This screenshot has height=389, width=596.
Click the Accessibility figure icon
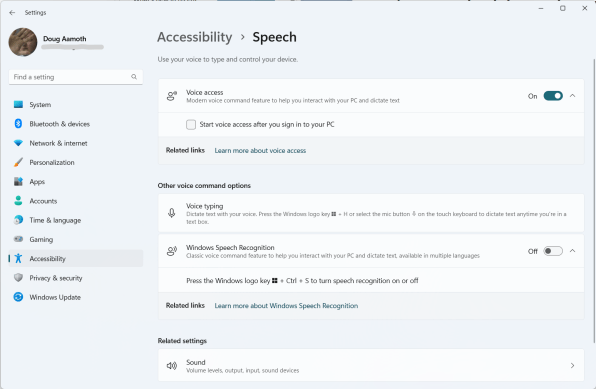[x=18, y=259]
